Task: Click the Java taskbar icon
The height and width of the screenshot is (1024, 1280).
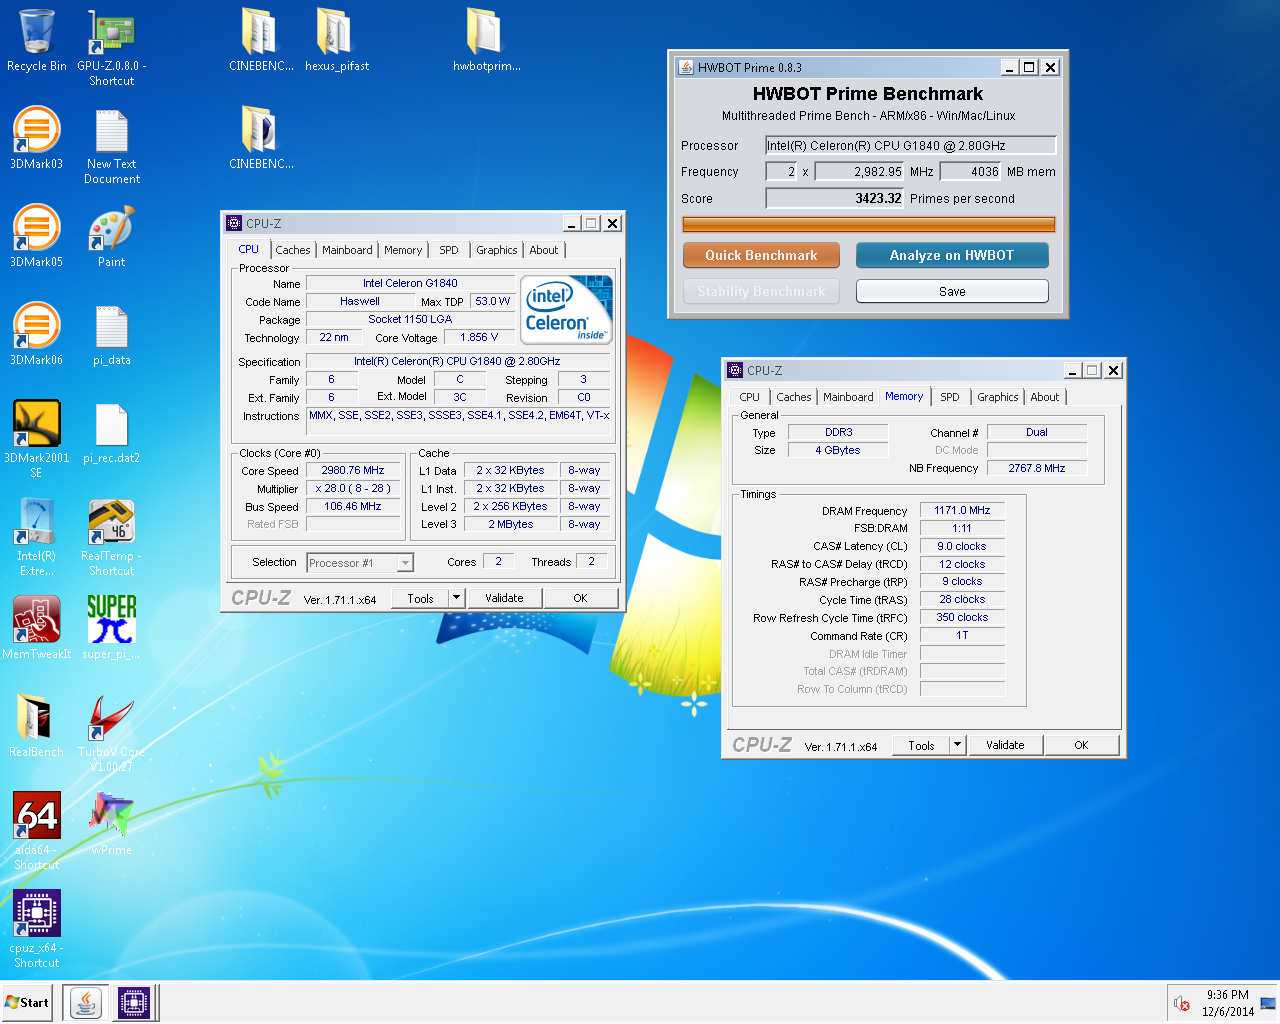Action: 86,1002
